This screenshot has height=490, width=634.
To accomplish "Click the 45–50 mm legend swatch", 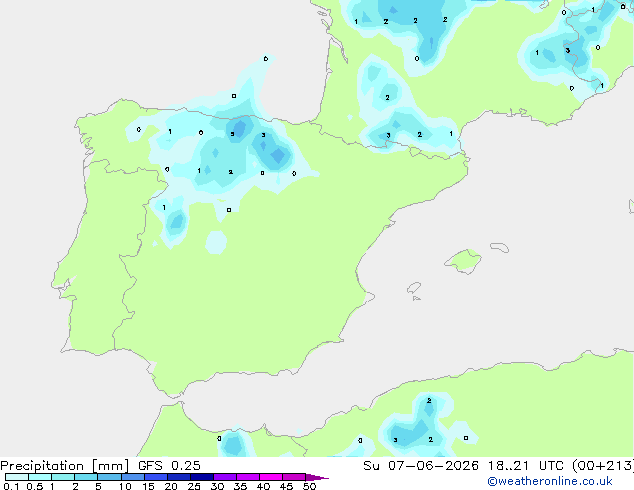I will coord(294,477).
